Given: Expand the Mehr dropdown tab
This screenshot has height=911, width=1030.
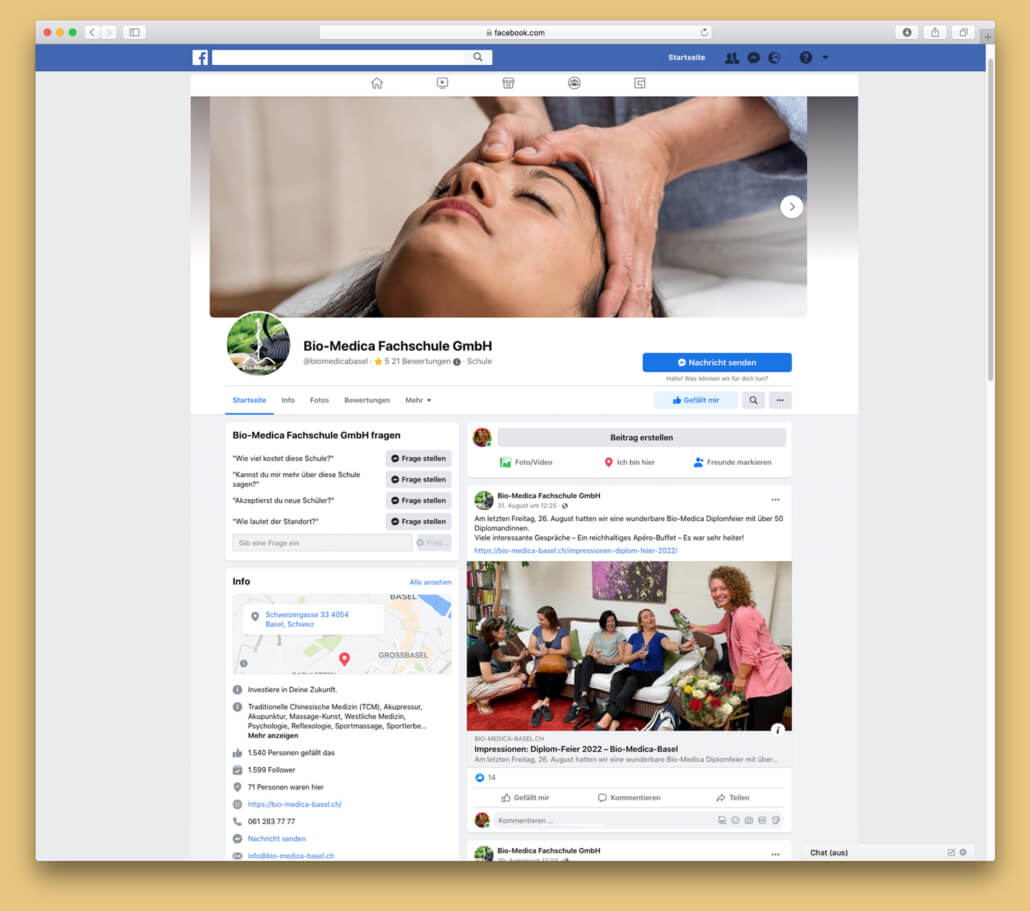Looking at the screenshot, I should click(418, 400).
